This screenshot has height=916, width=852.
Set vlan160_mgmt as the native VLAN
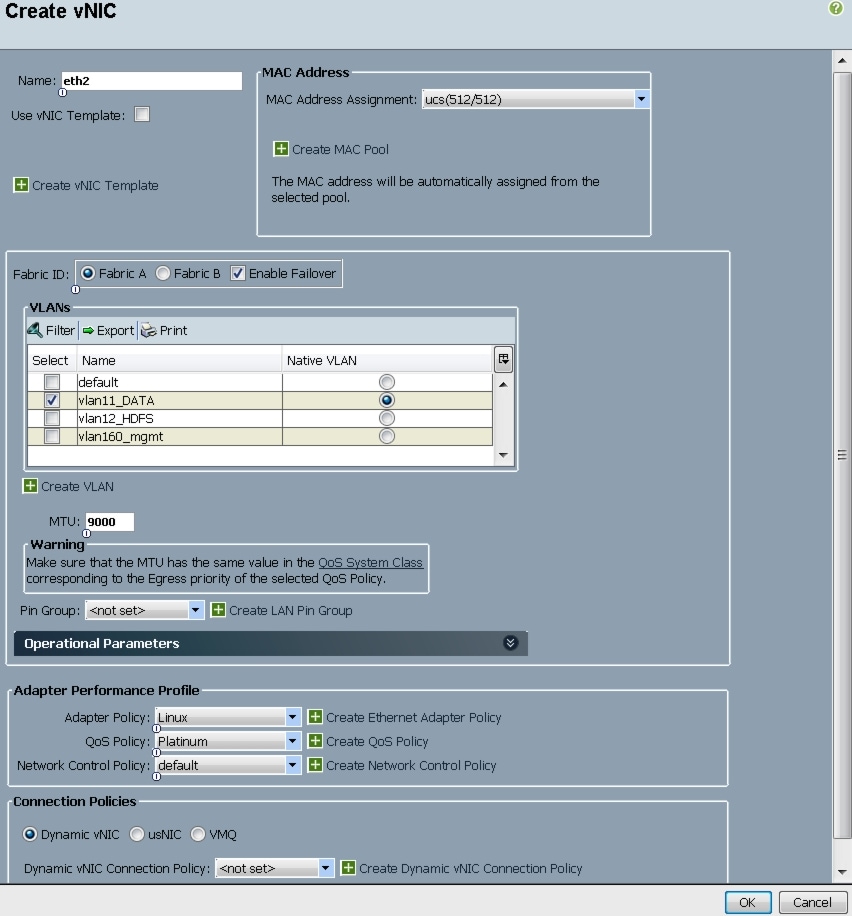tap(386, 436)
